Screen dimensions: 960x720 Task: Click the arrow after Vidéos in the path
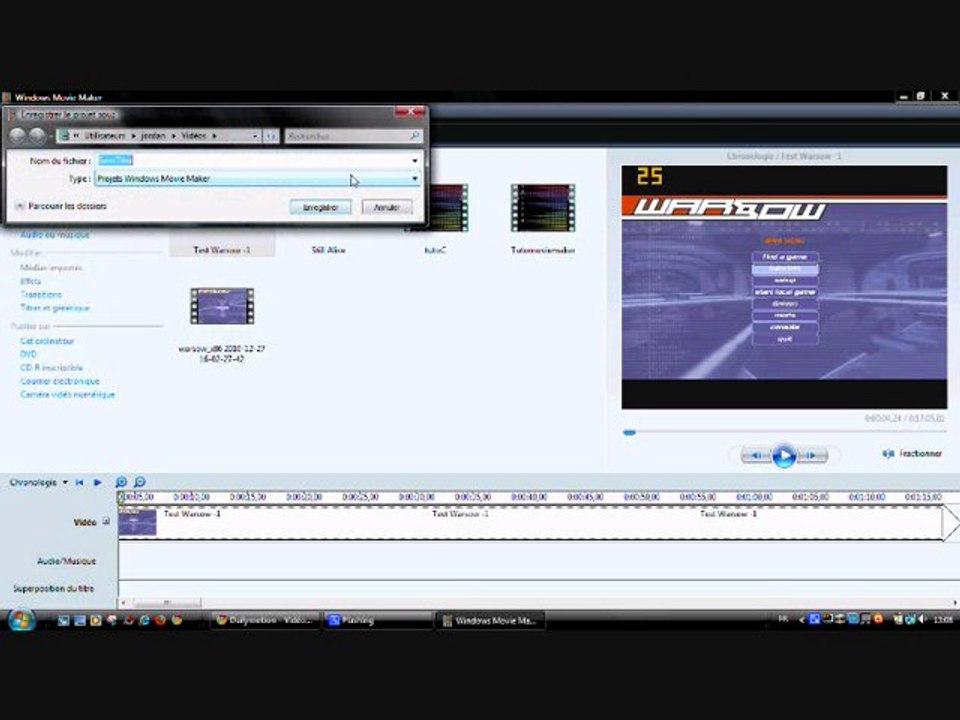(x=214, y=136)
